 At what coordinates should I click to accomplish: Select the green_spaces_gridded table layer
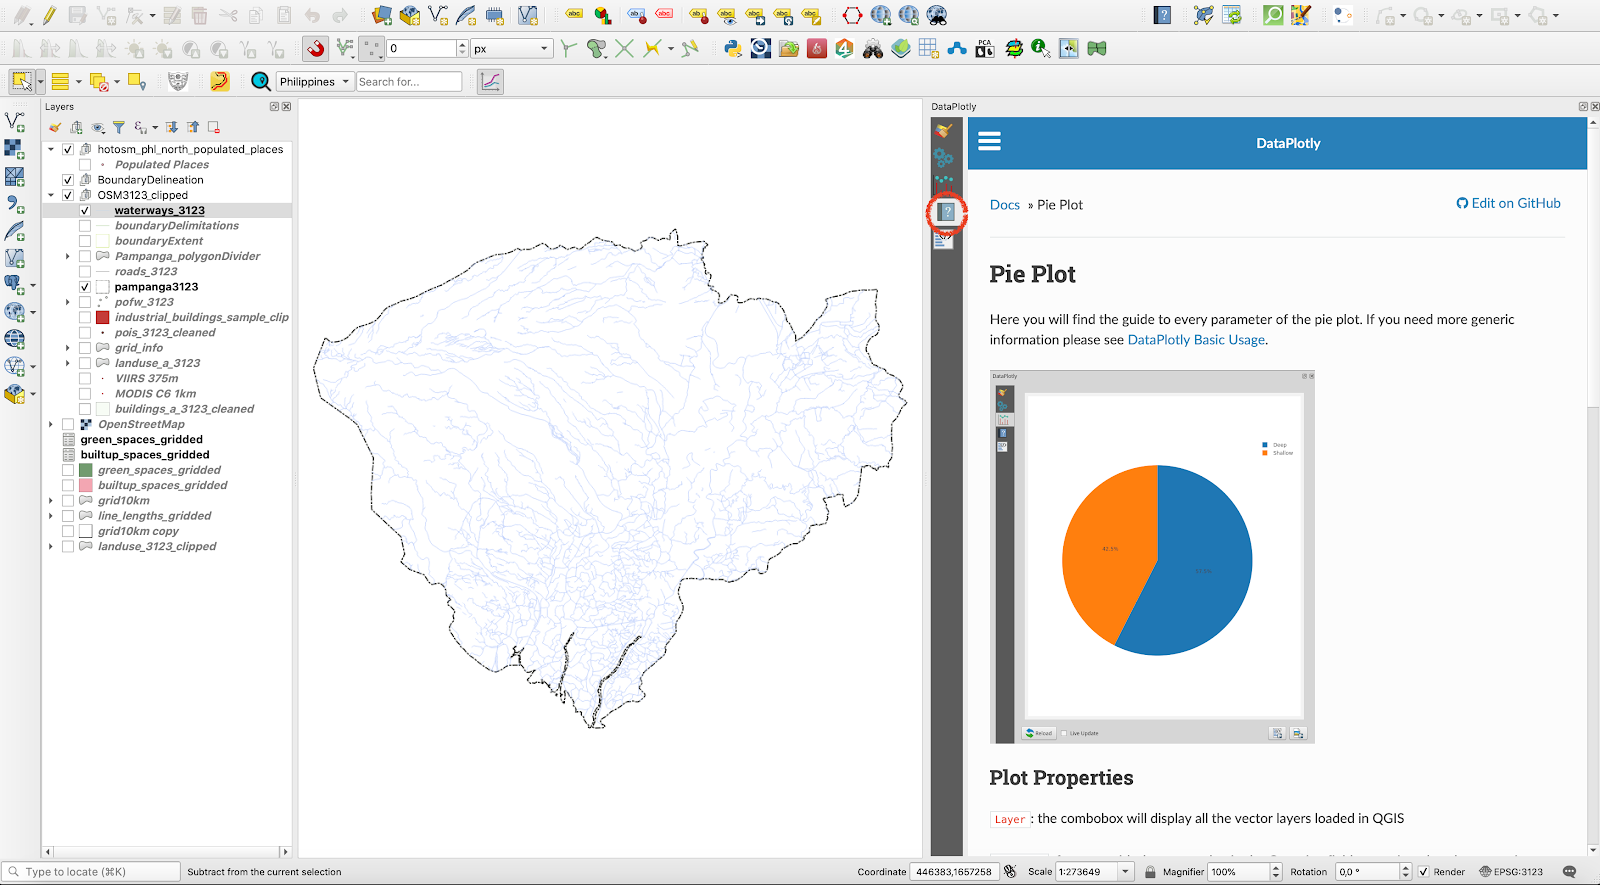141,440
